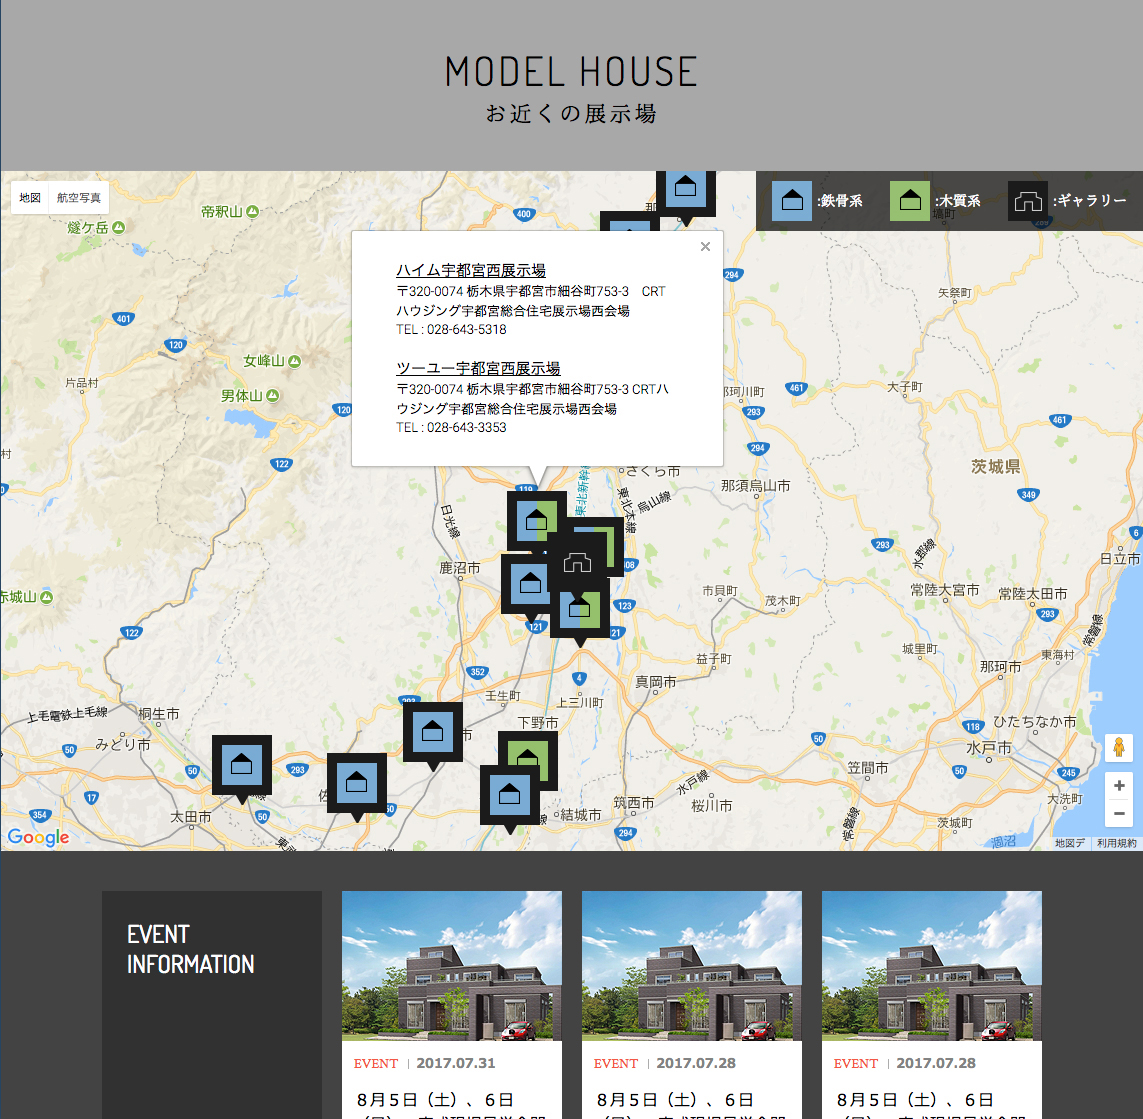Click the gallery marker on the map
This screenshot has height=1119, width=1143.
coord(578,561)
